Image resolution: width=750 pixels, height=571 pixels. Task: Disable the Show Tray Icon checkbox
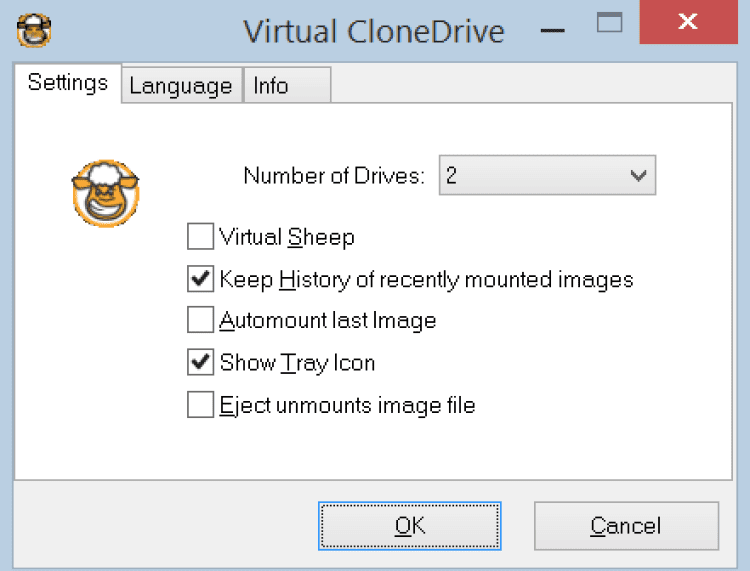[x=201, y=362]
